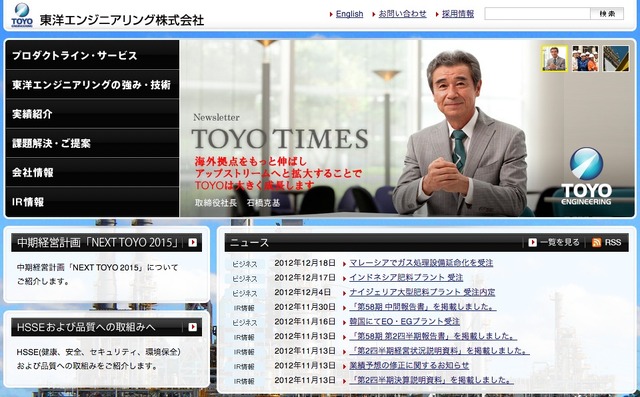Click the TOYO TIMES newsletter banner title
This screenshot has width=640, height=397.
pos(280,139)
